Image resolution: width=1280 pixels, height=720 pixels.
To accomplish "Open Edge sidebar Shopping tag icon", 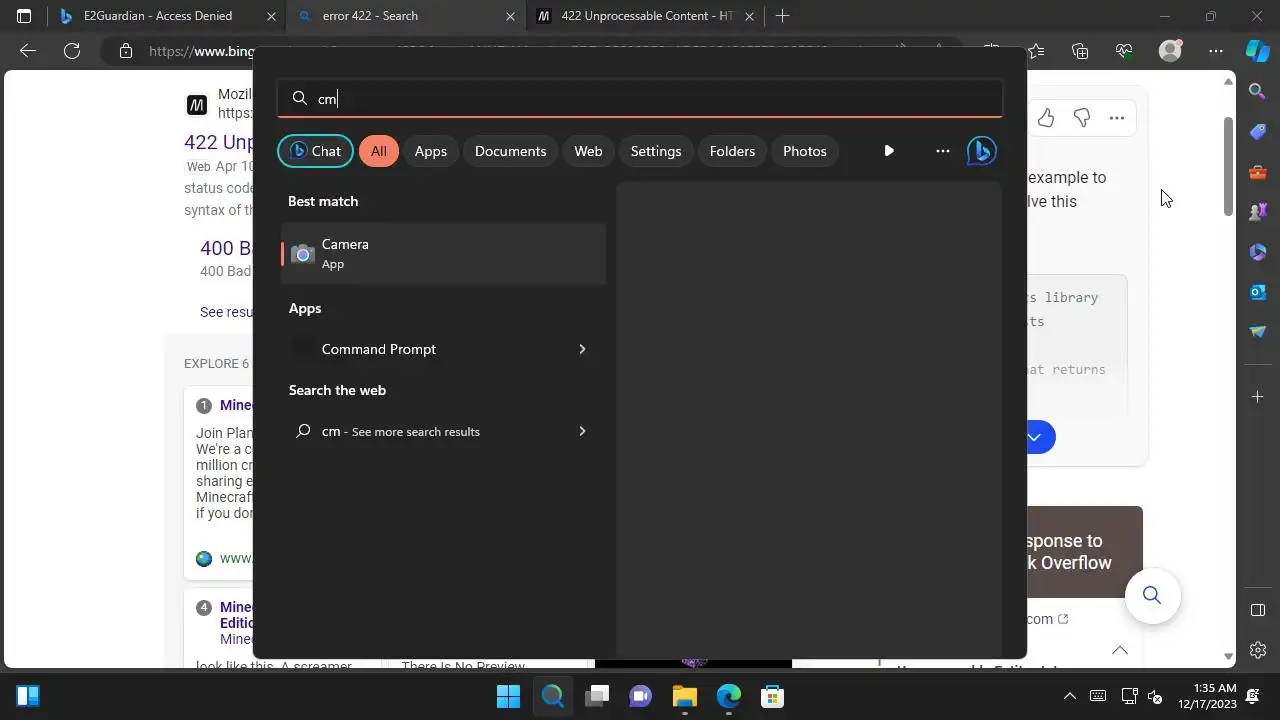I will 1258,131.
